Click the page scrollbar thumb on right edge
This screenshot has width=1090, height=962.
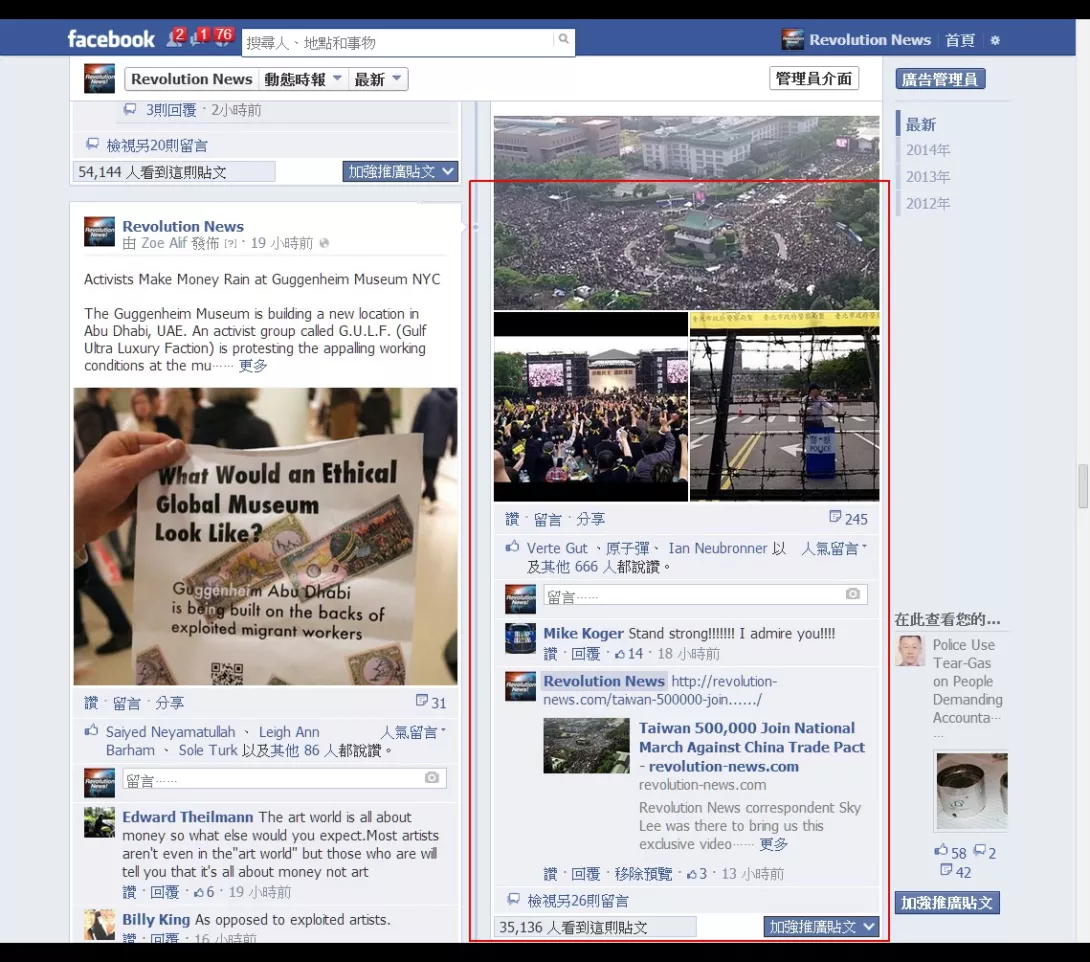click(x=1083, y=487)
